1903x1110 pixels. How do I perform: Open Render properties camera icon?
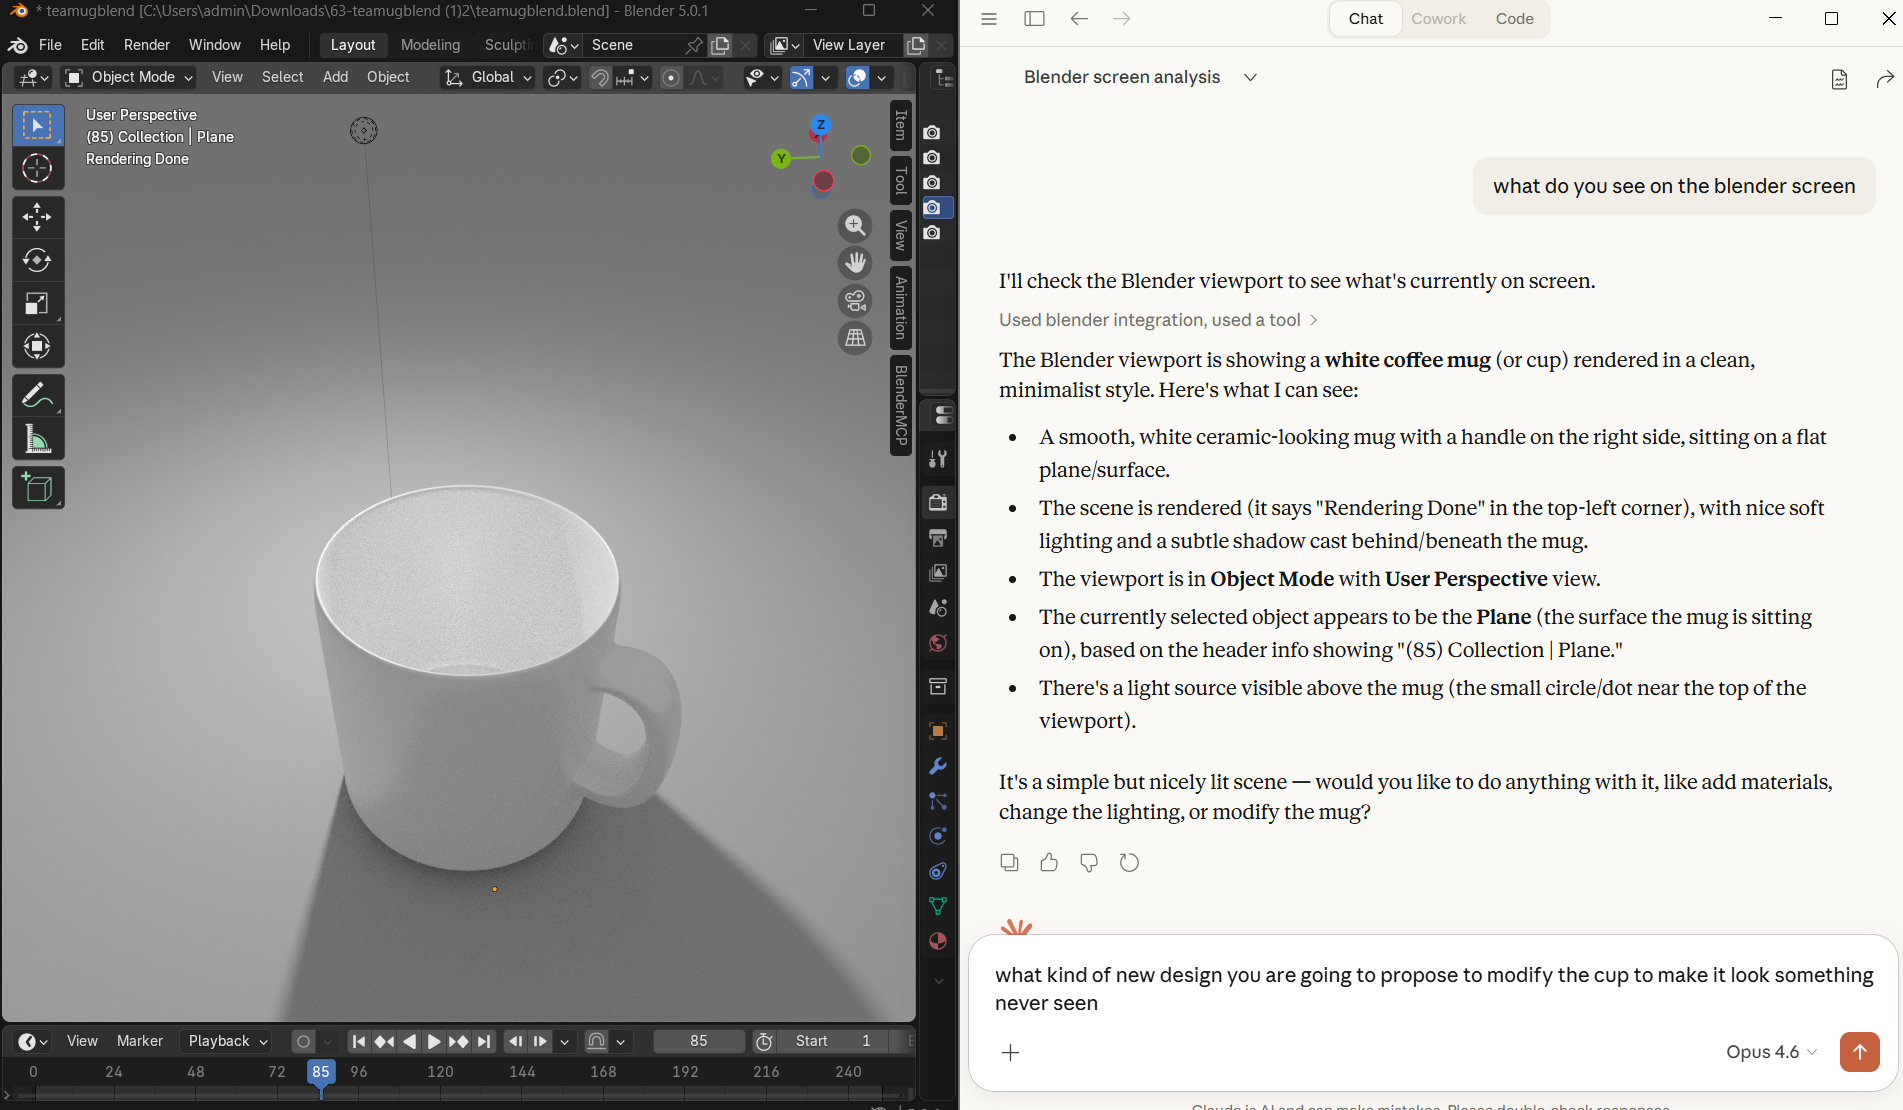pos(937,503)
